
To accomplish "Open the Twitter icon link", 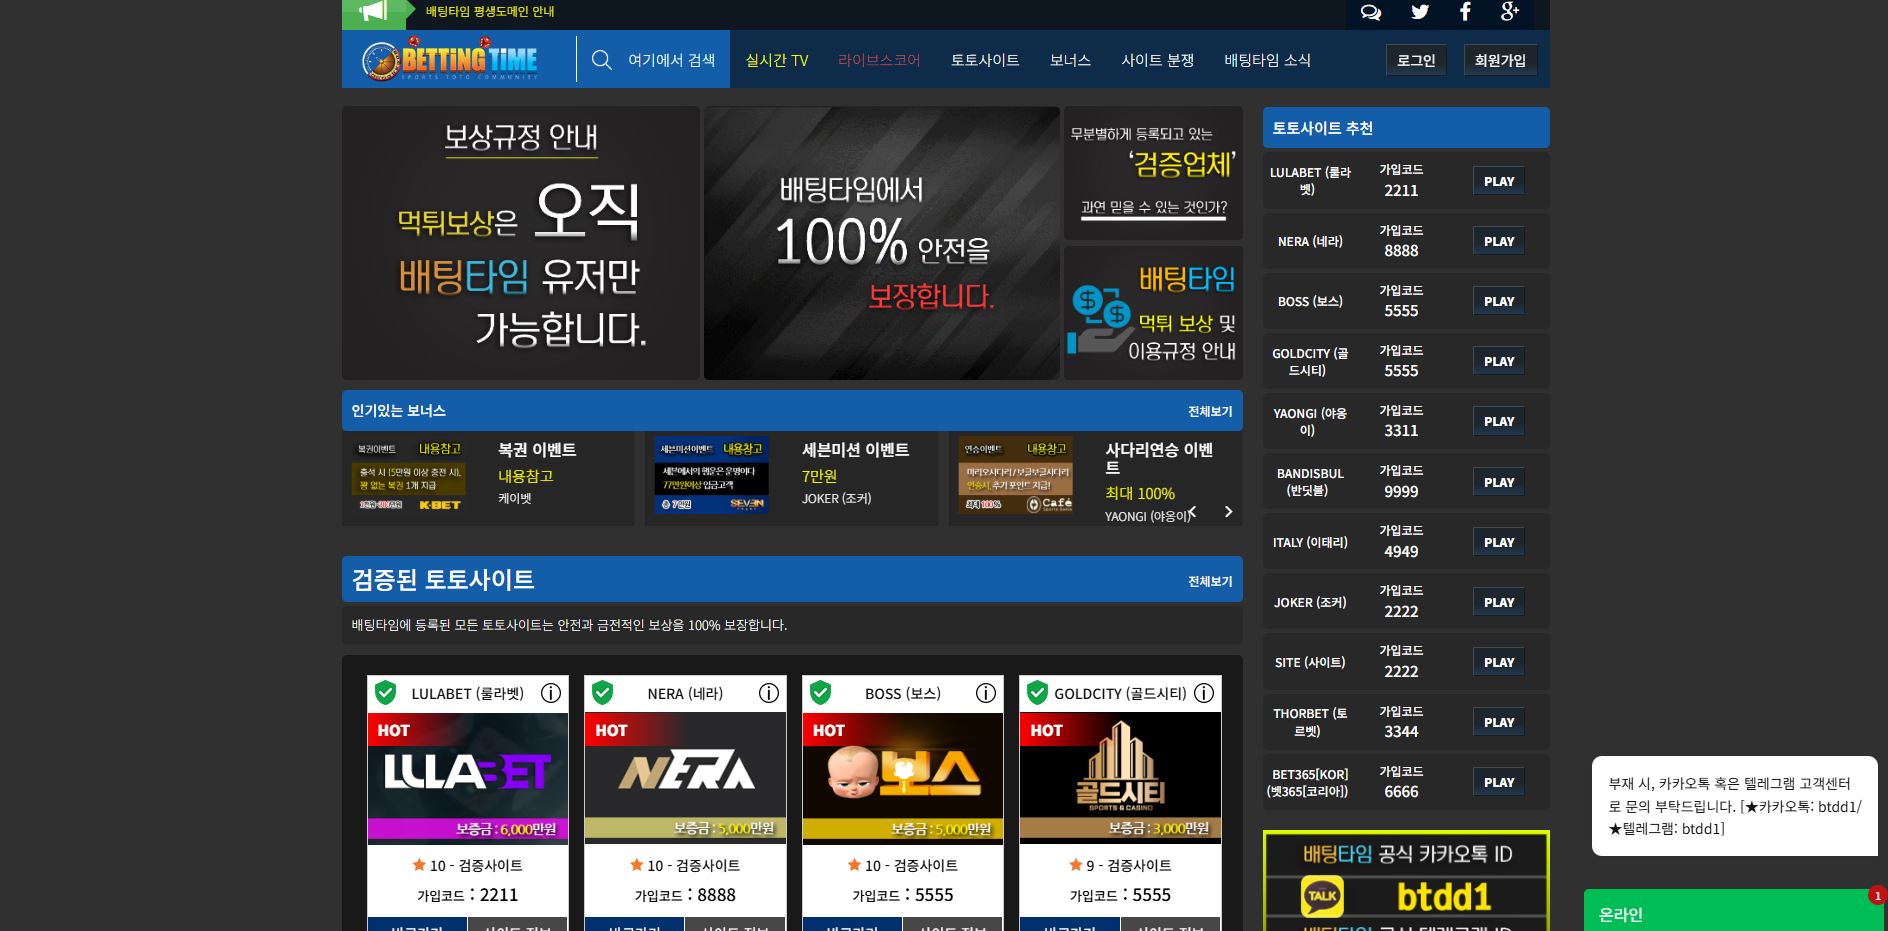I will click(x=1419, y=12).
